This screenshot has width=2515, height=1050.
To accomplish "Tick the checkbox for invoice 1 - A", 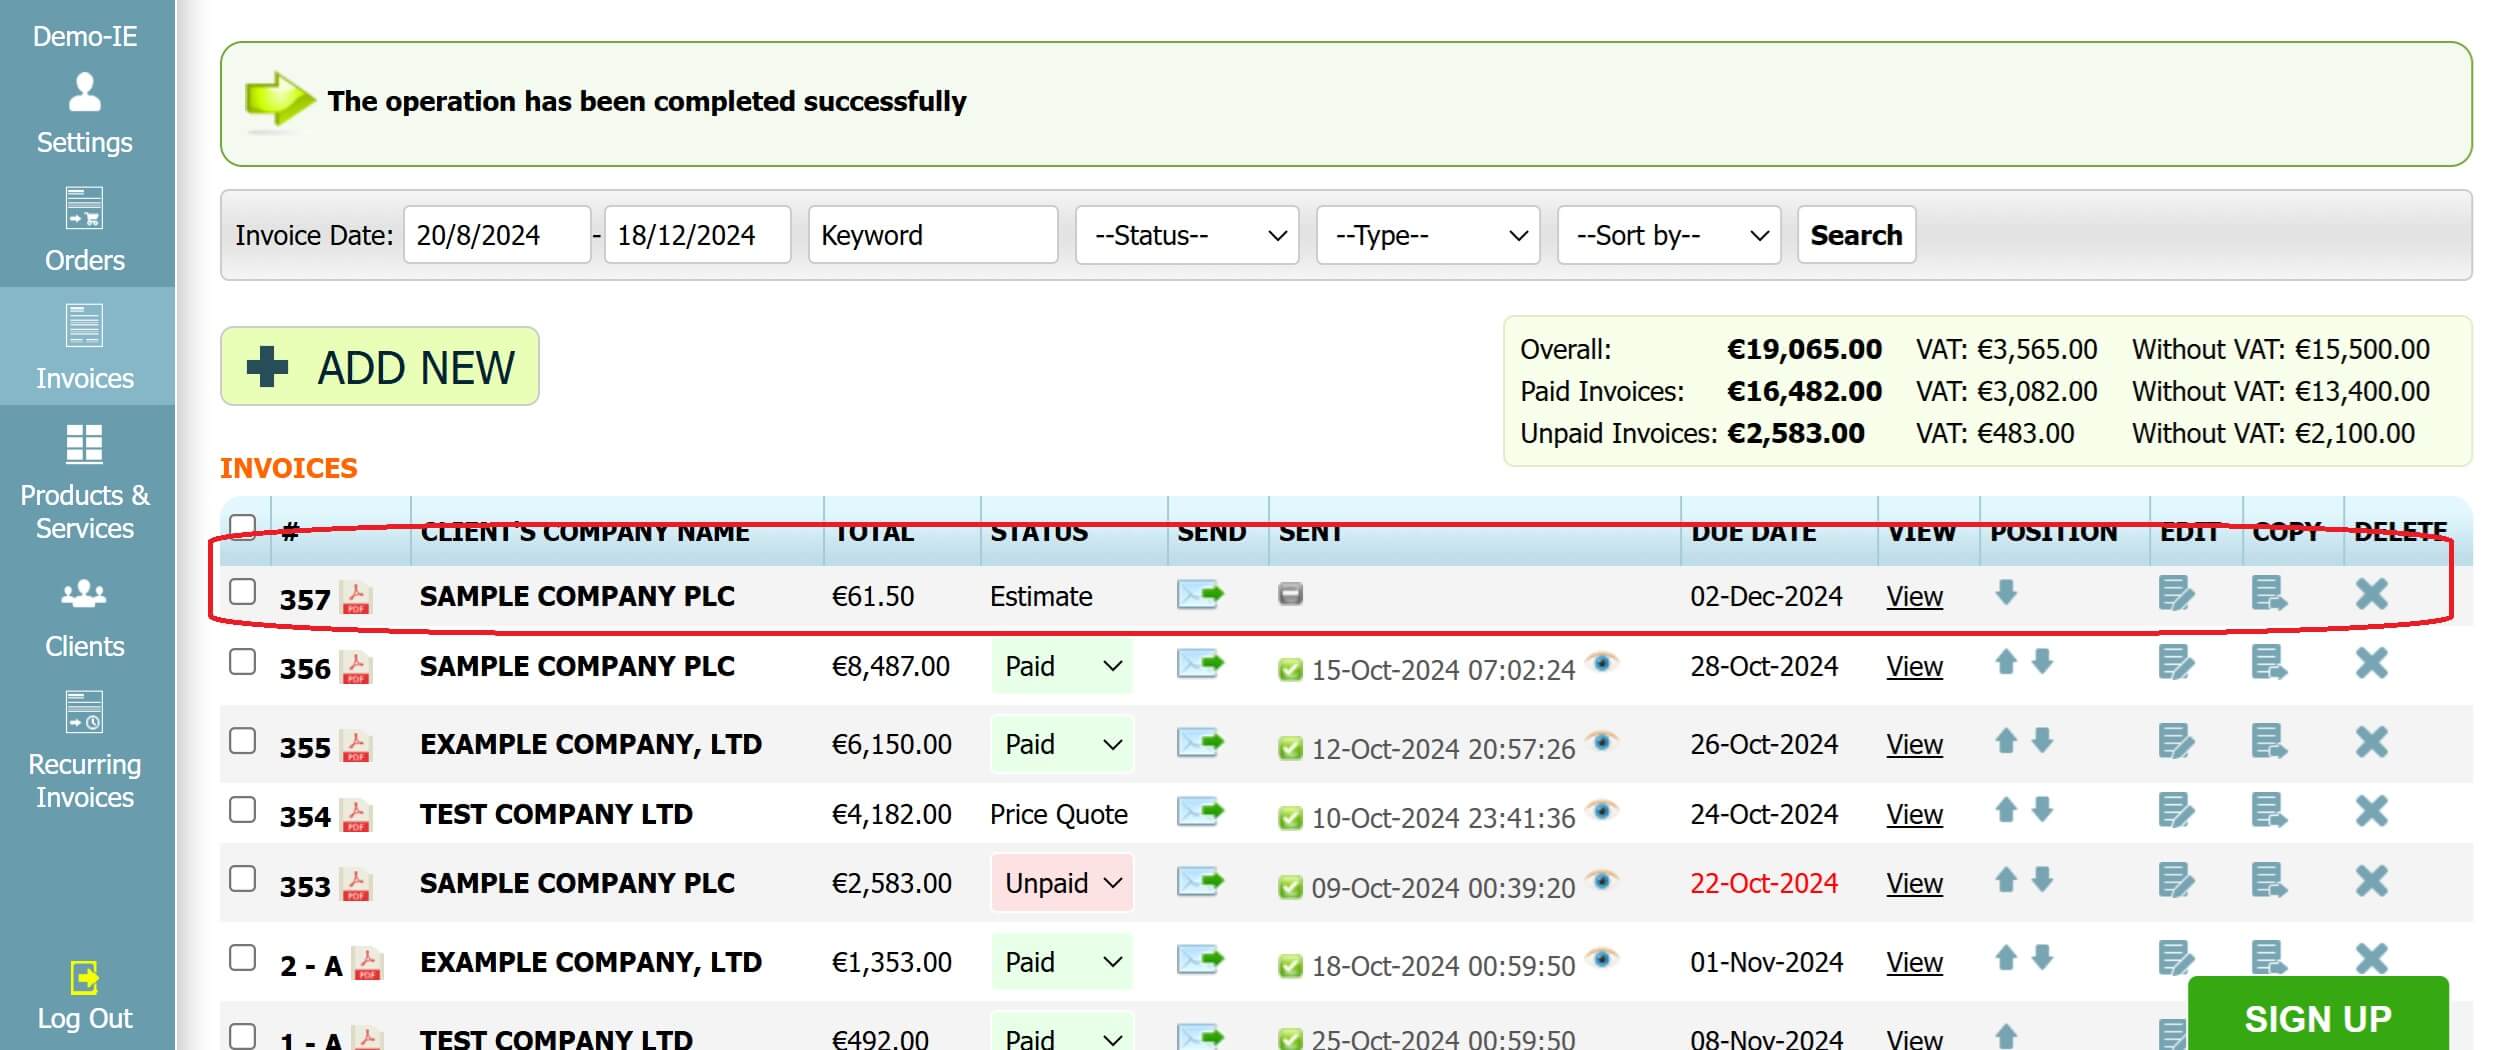I will [x=242, y=1035].
